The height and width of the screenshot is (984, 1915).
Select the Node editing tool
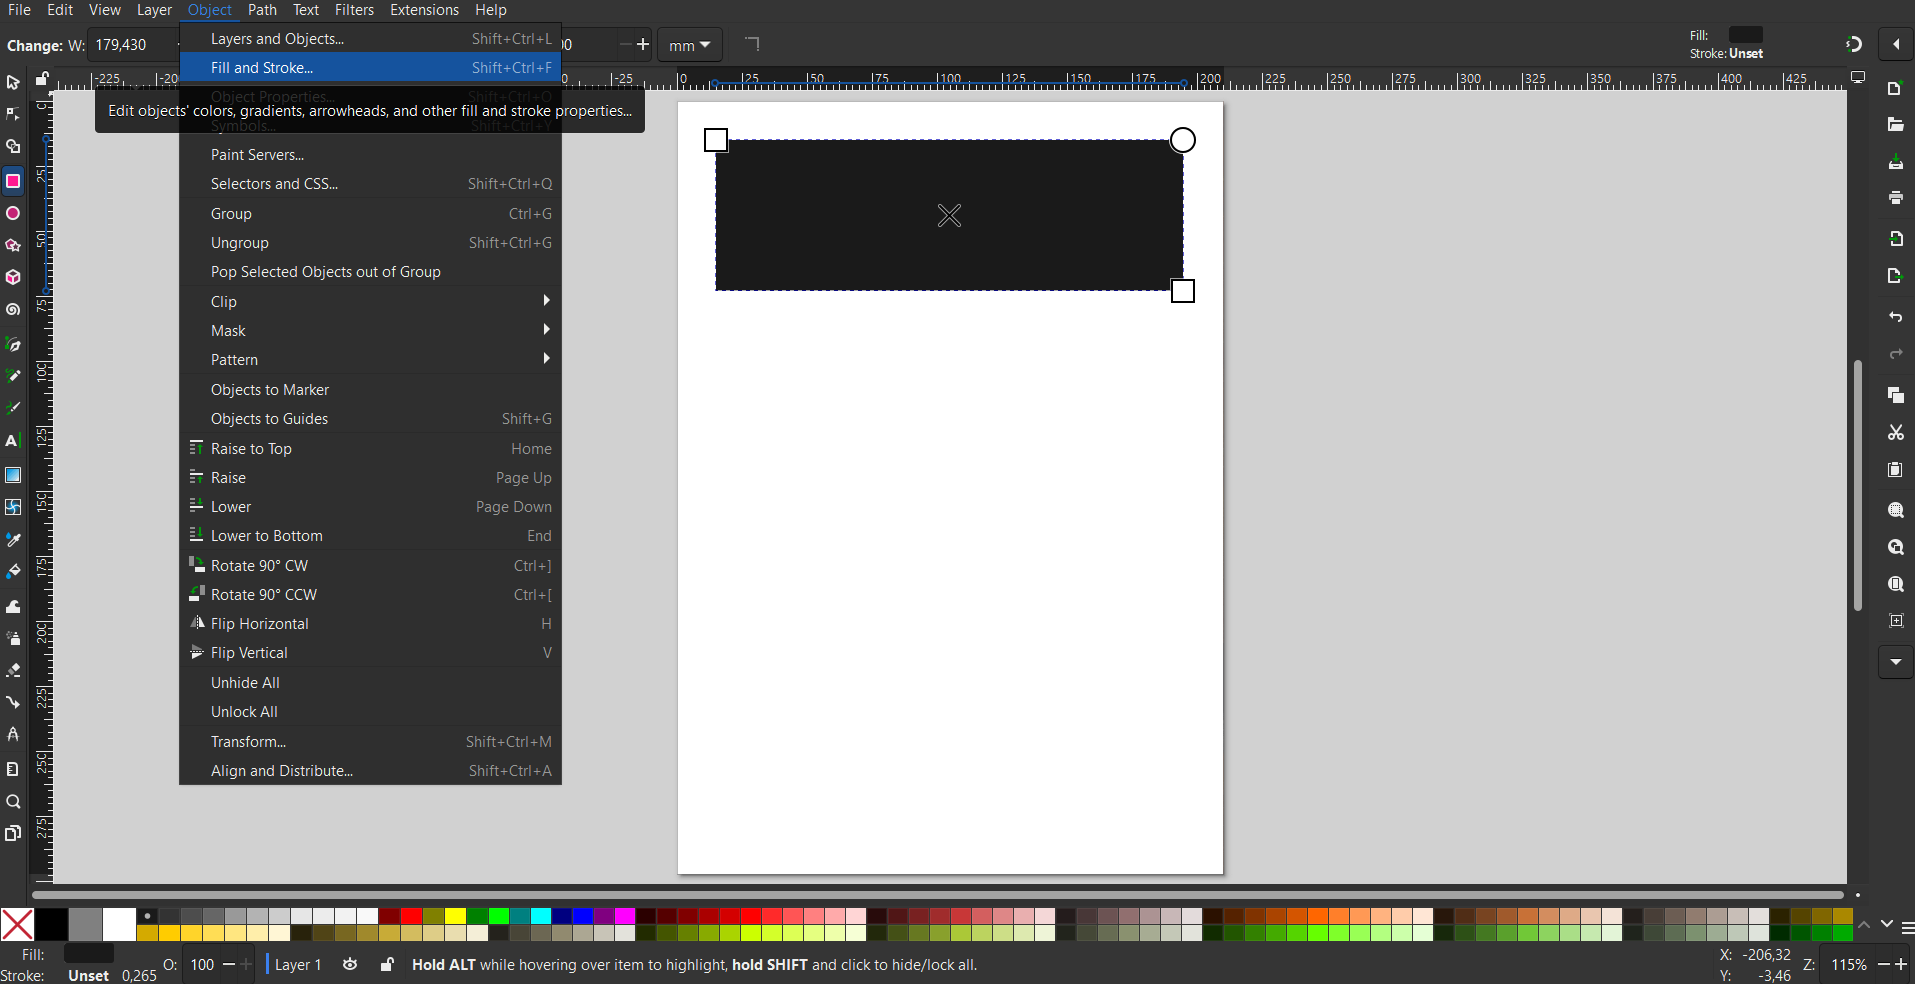coord(13,114)
